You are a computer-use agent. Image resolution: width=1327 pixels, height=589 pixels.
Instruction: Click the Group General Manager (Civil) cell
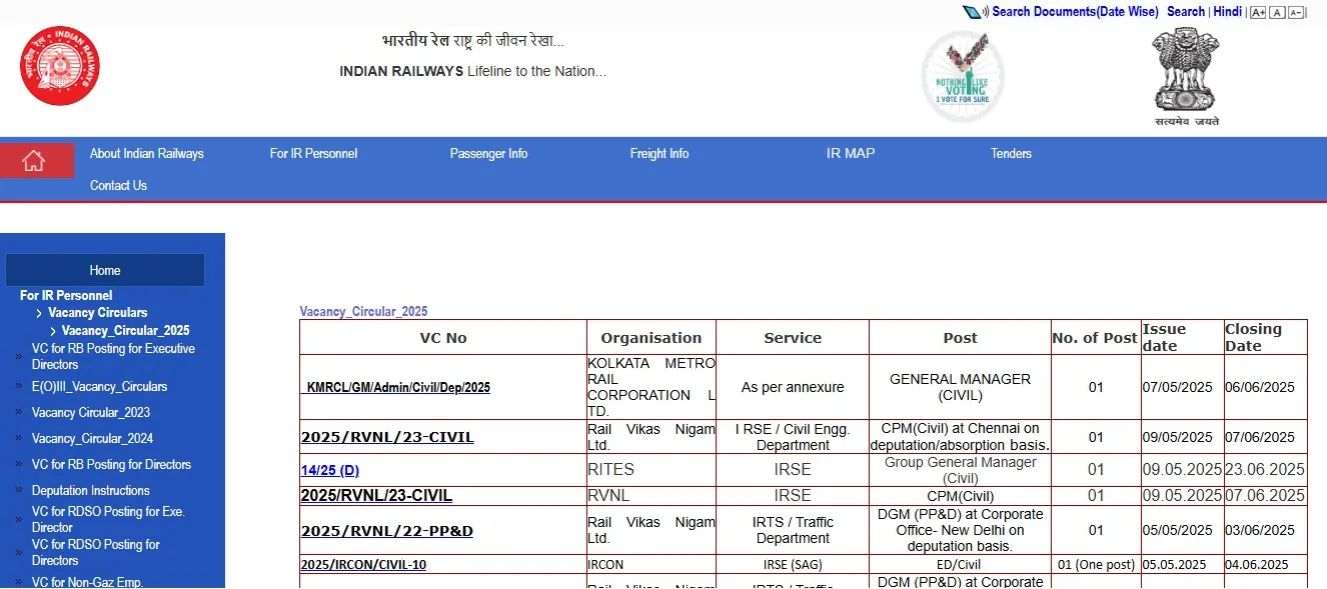960,470
